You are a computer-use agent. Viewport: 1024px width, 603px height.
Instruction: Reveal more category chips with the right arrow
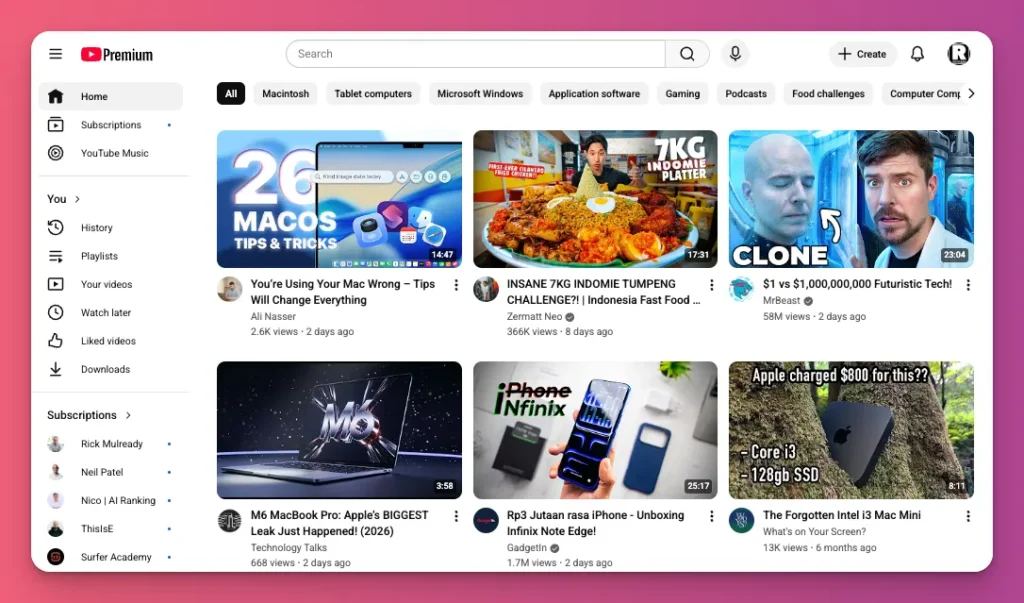[968, 93]
